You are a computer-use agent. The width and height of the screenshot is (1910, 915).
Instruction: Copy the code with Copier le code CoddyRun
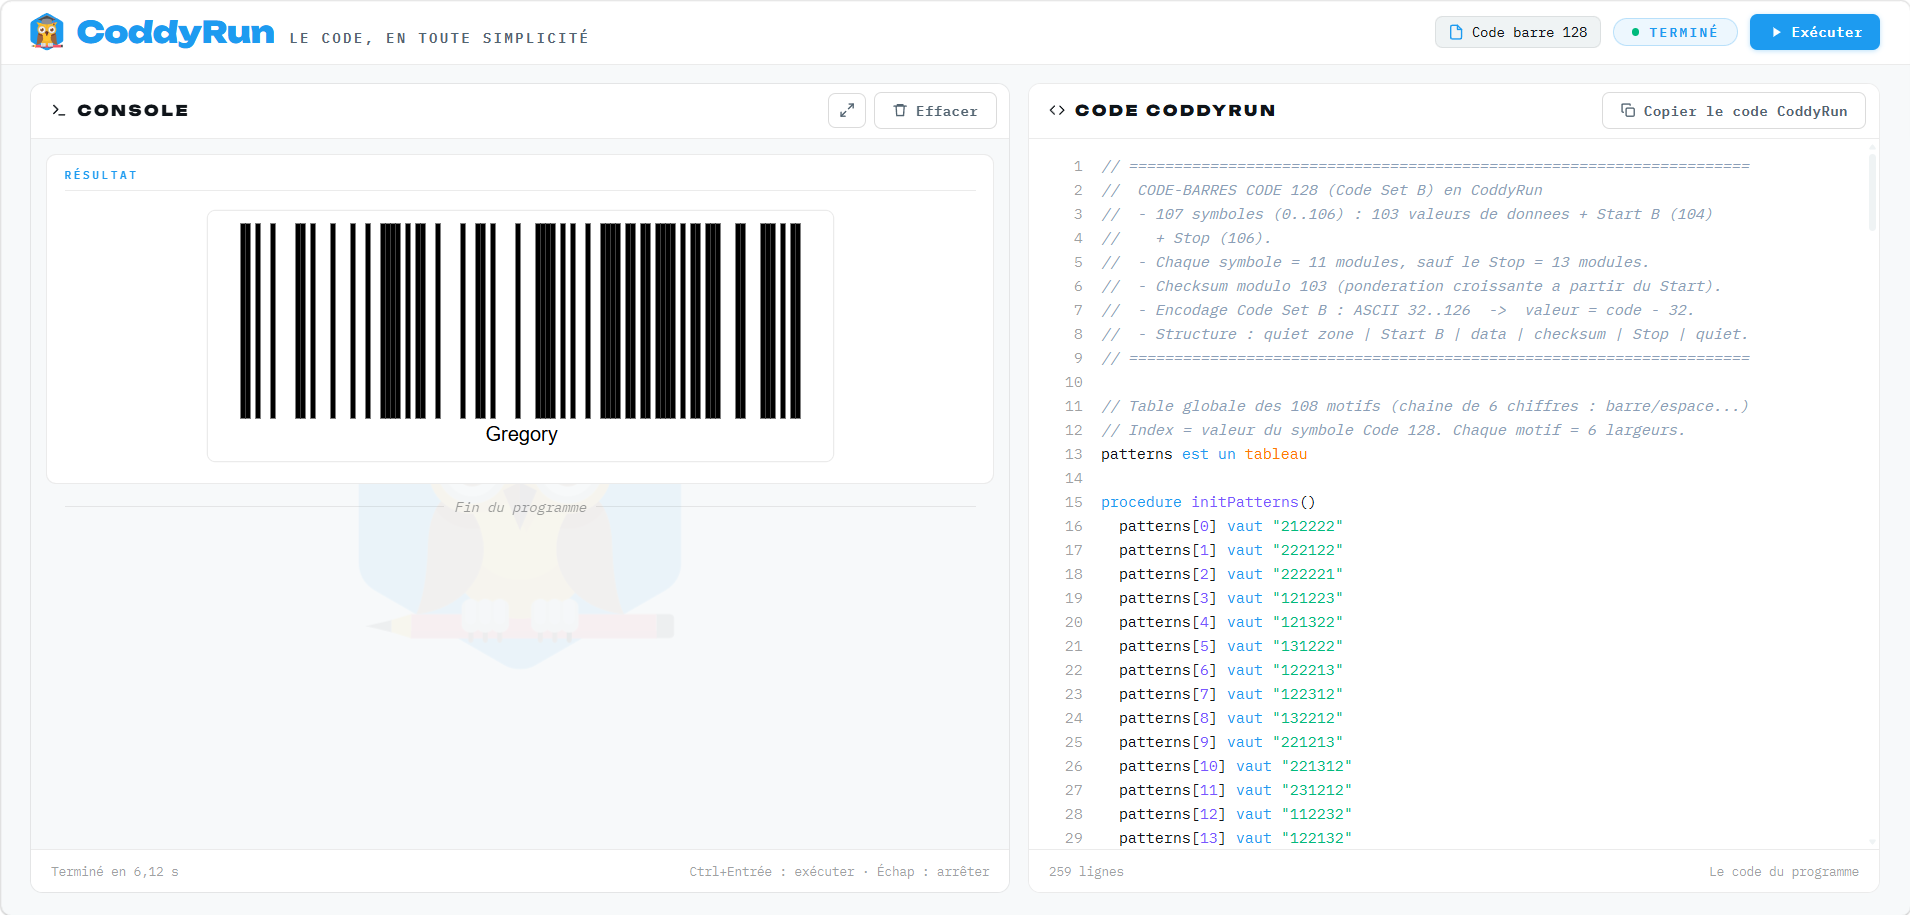click(1733, 110)
